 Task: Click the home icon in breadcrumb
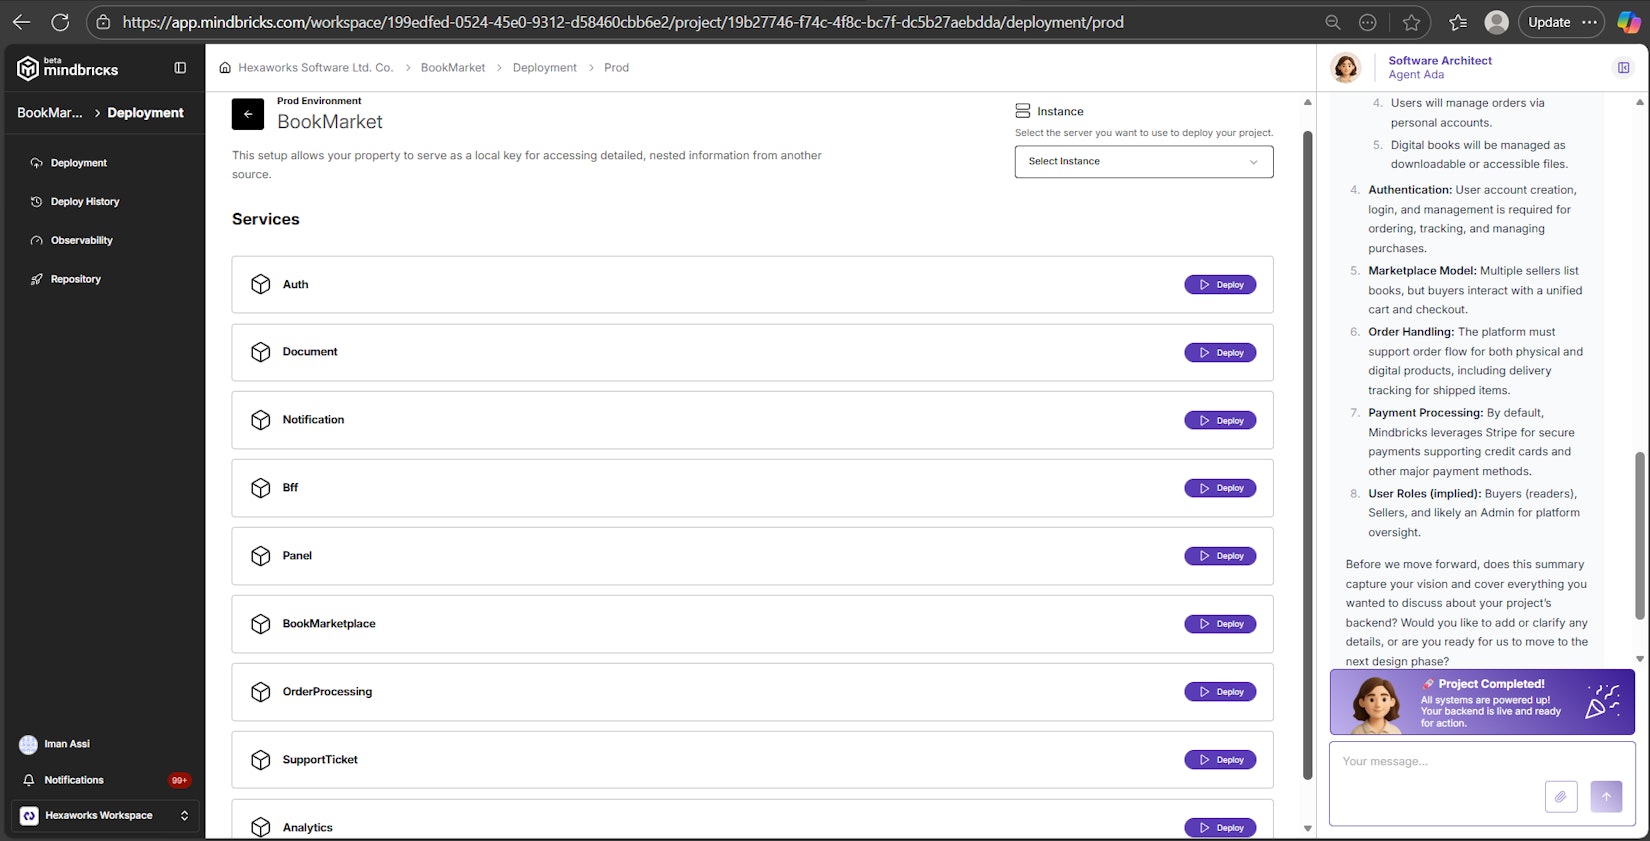(x=225, y=68)
